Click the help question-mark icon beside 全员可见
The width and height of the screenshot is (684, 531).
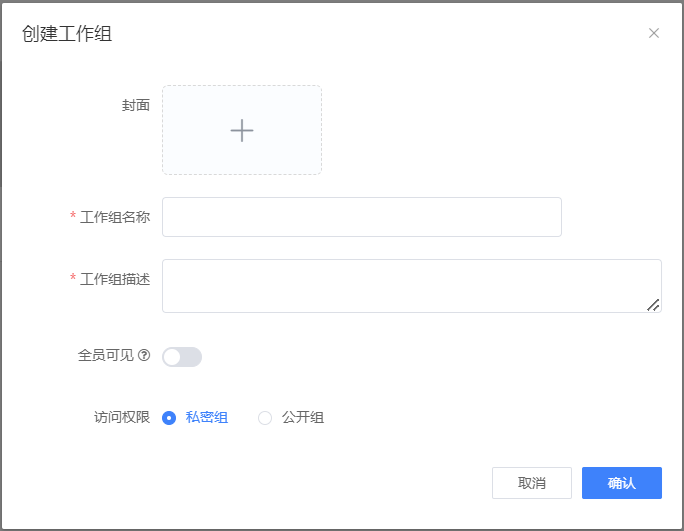coord(144,355)
